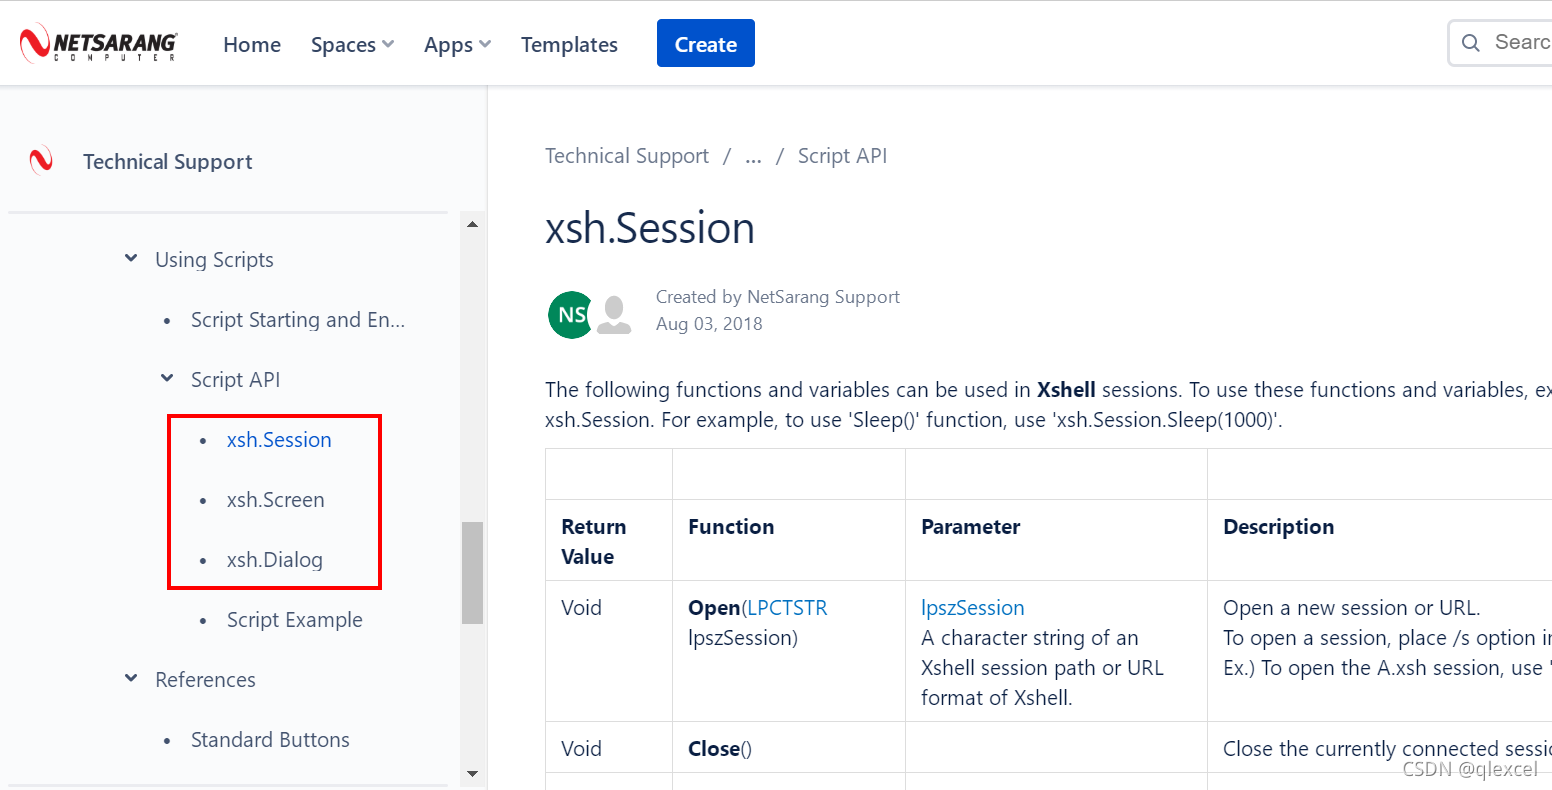Select xsh.Session in the sidebar
The height and width of the screenshot is (790, 1552).
pyautogui.click(x=279, y=440)
